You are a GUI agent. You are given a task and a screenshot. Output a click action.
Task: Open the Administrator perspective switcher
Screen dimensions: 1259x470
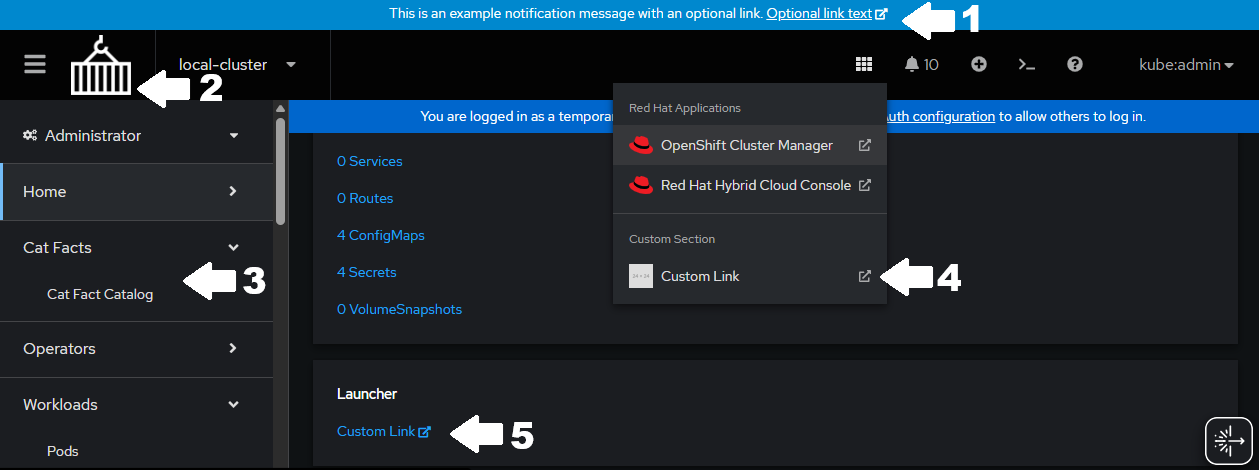pos(131,135)
